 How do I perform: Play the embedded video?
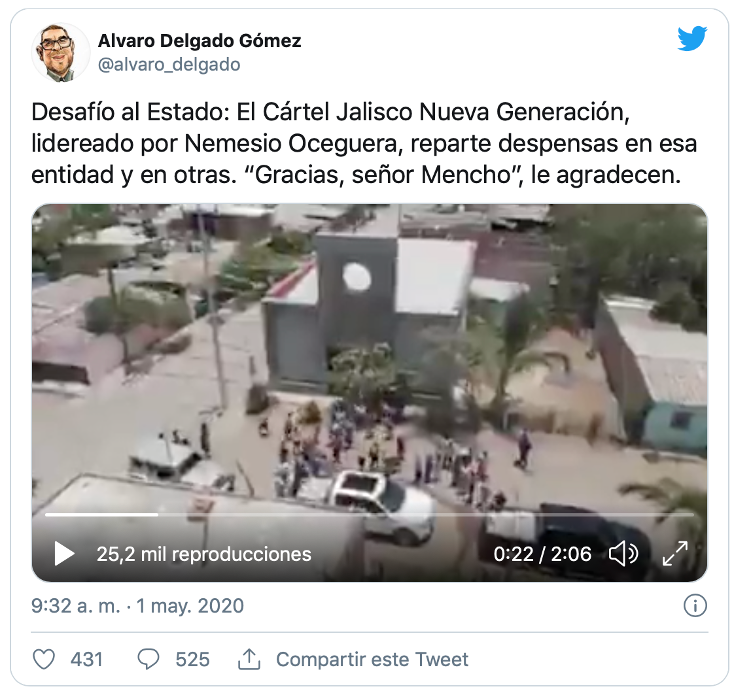click(x=64, y=554)
